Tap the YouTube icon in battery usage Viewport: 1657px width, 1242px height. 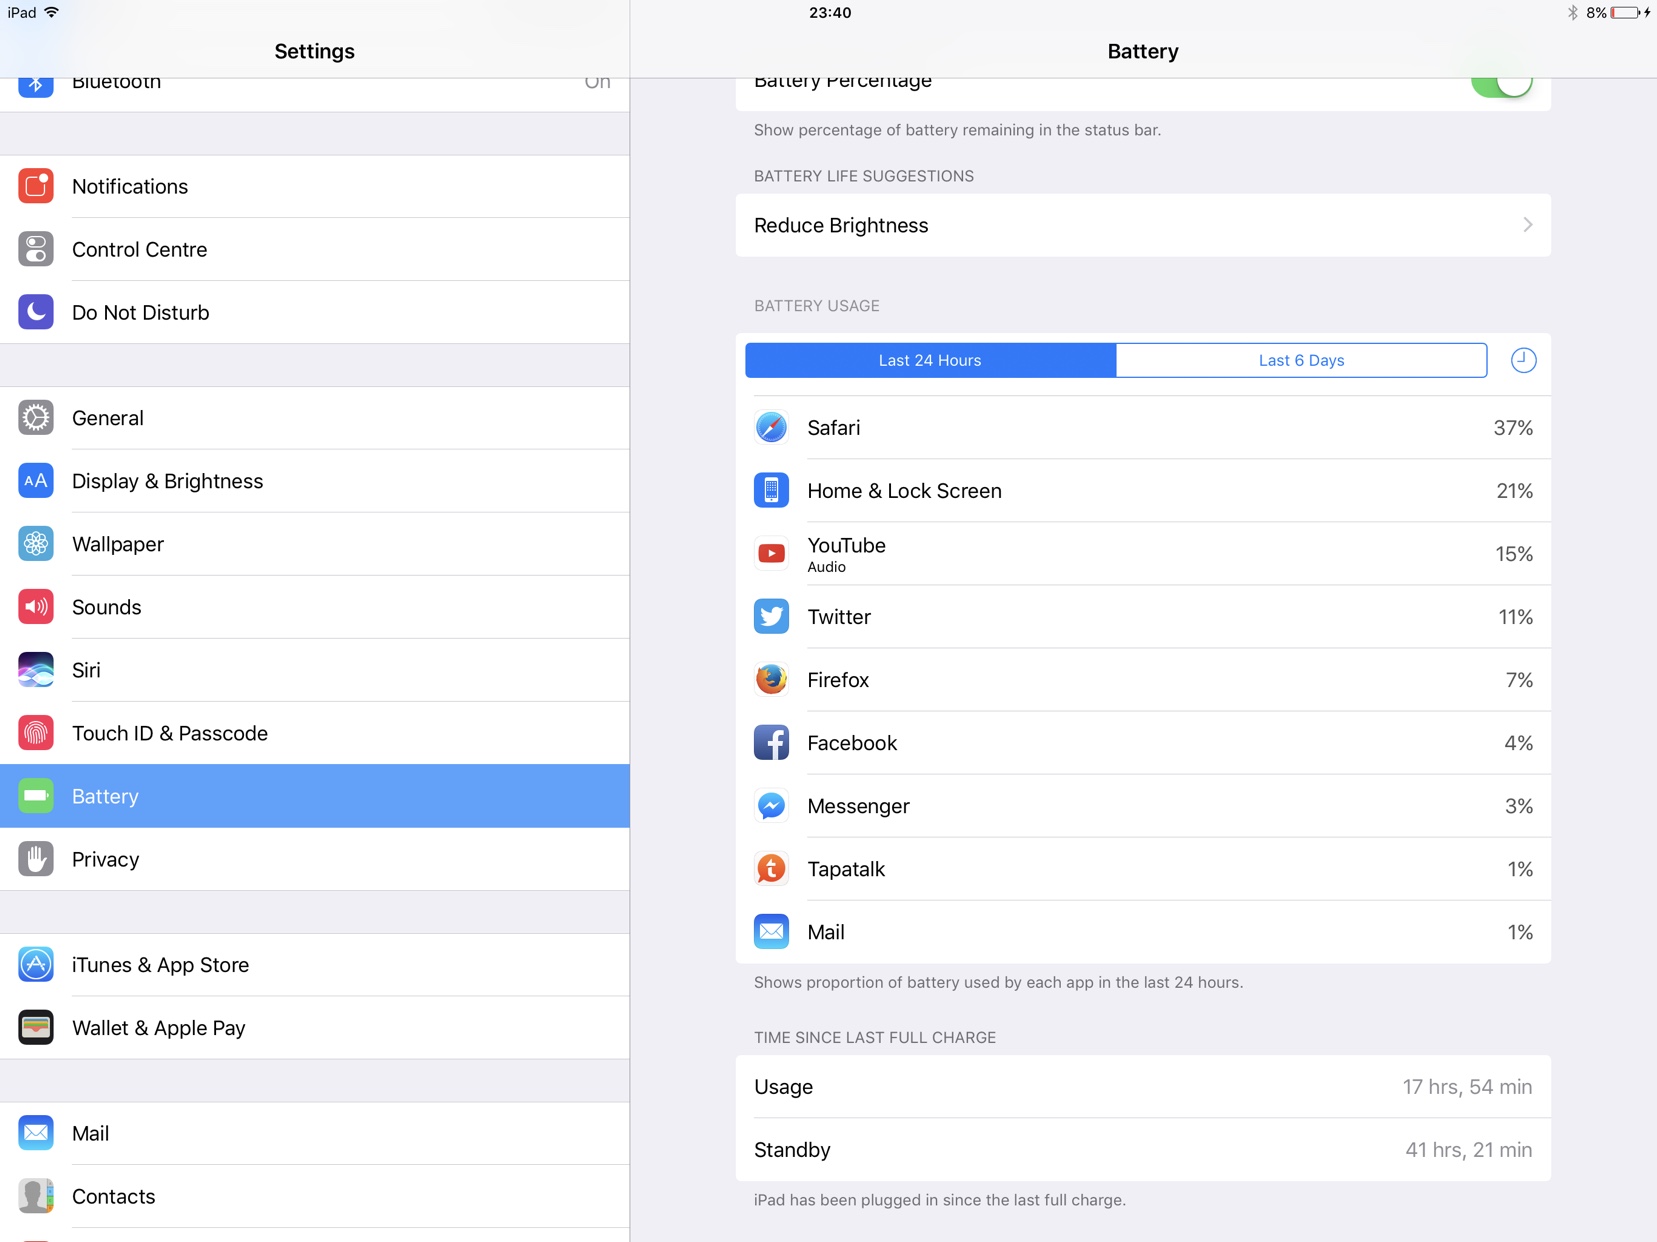tap(771, 554)
